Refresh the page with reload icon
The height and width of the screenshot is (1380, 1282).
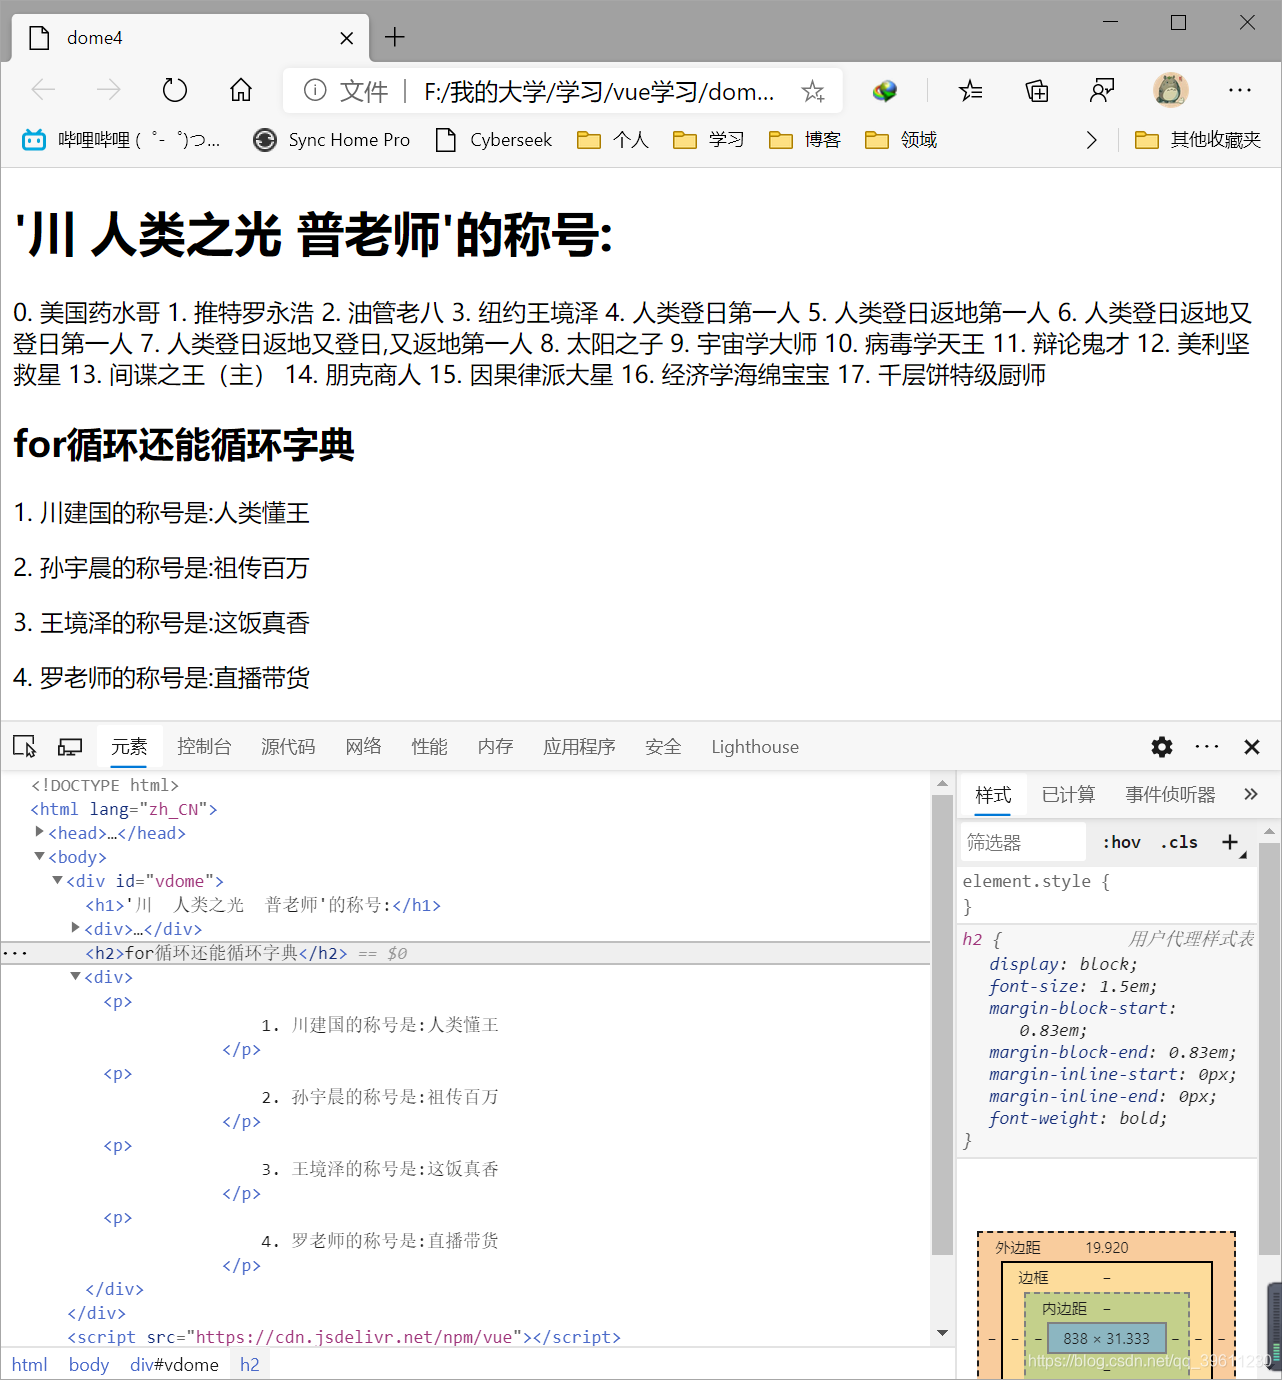pos(175,90)
